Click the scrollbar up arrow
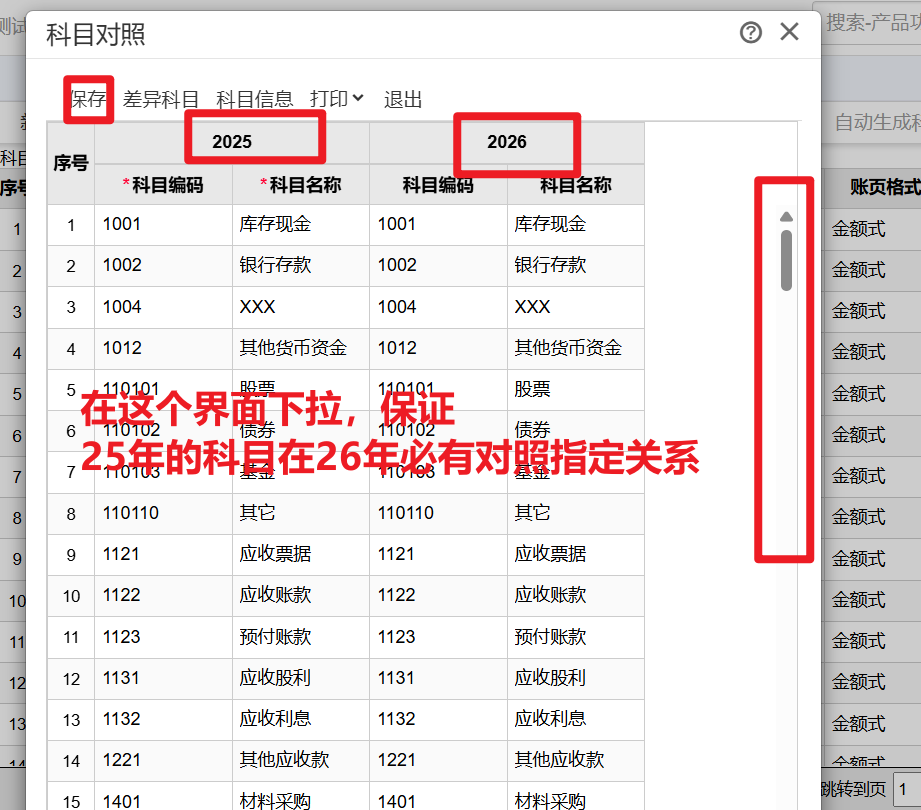The width and height of the screenshot is (921, 810). point(786,217)
